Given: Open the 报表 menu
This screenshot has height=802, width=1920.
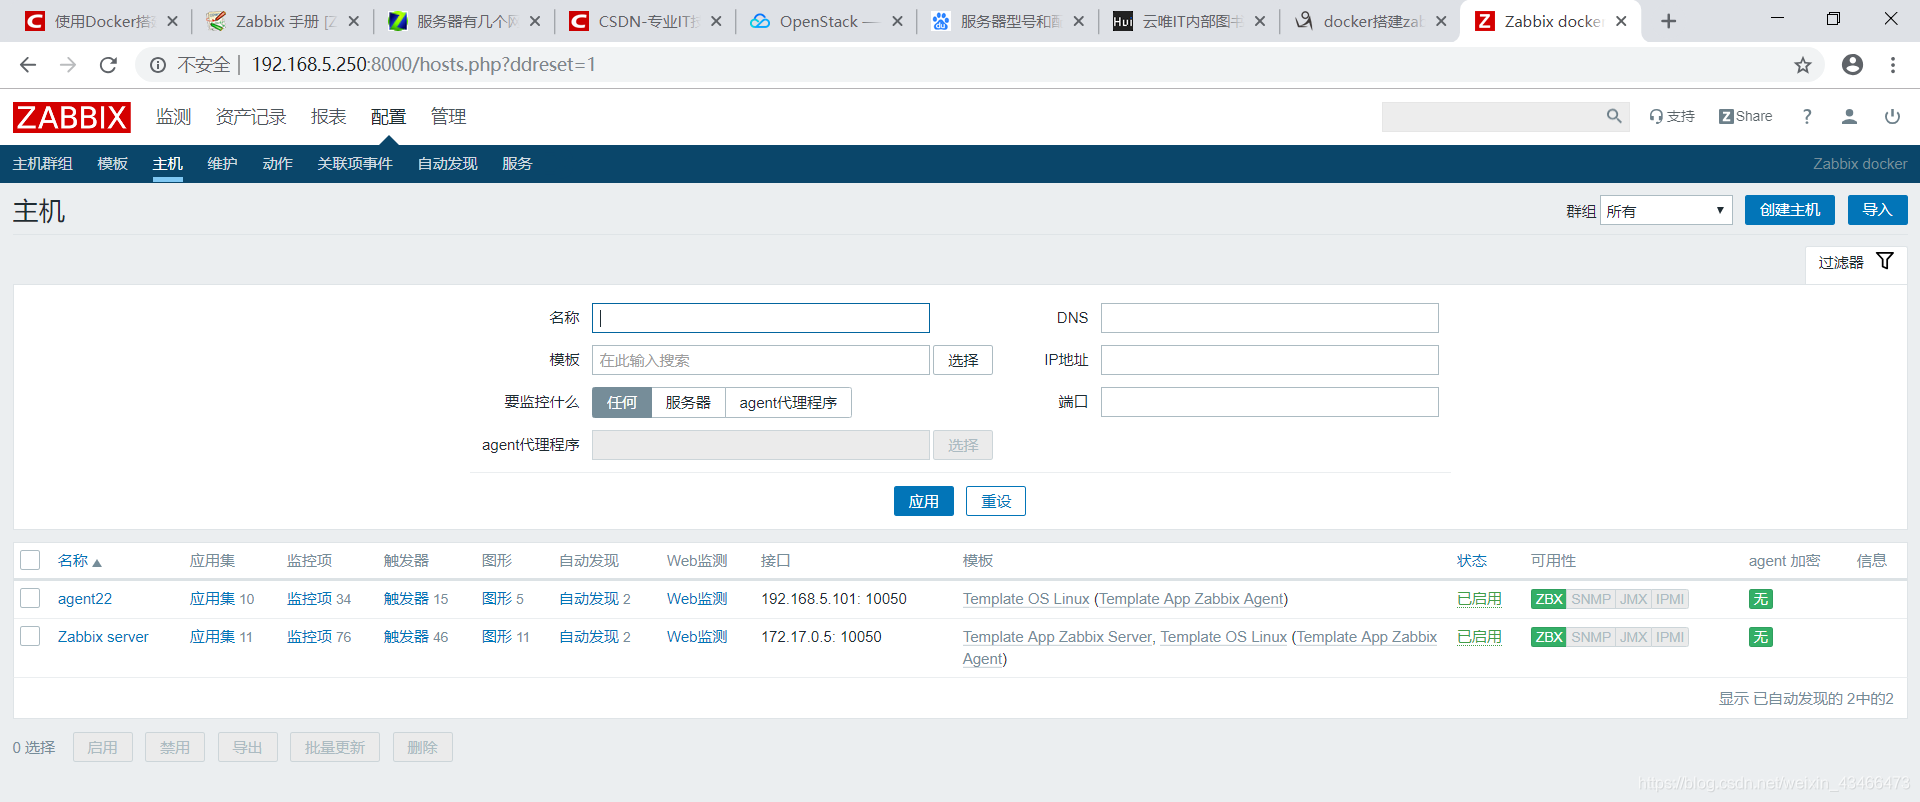Looking at the screenshot, I should [328, 117].
